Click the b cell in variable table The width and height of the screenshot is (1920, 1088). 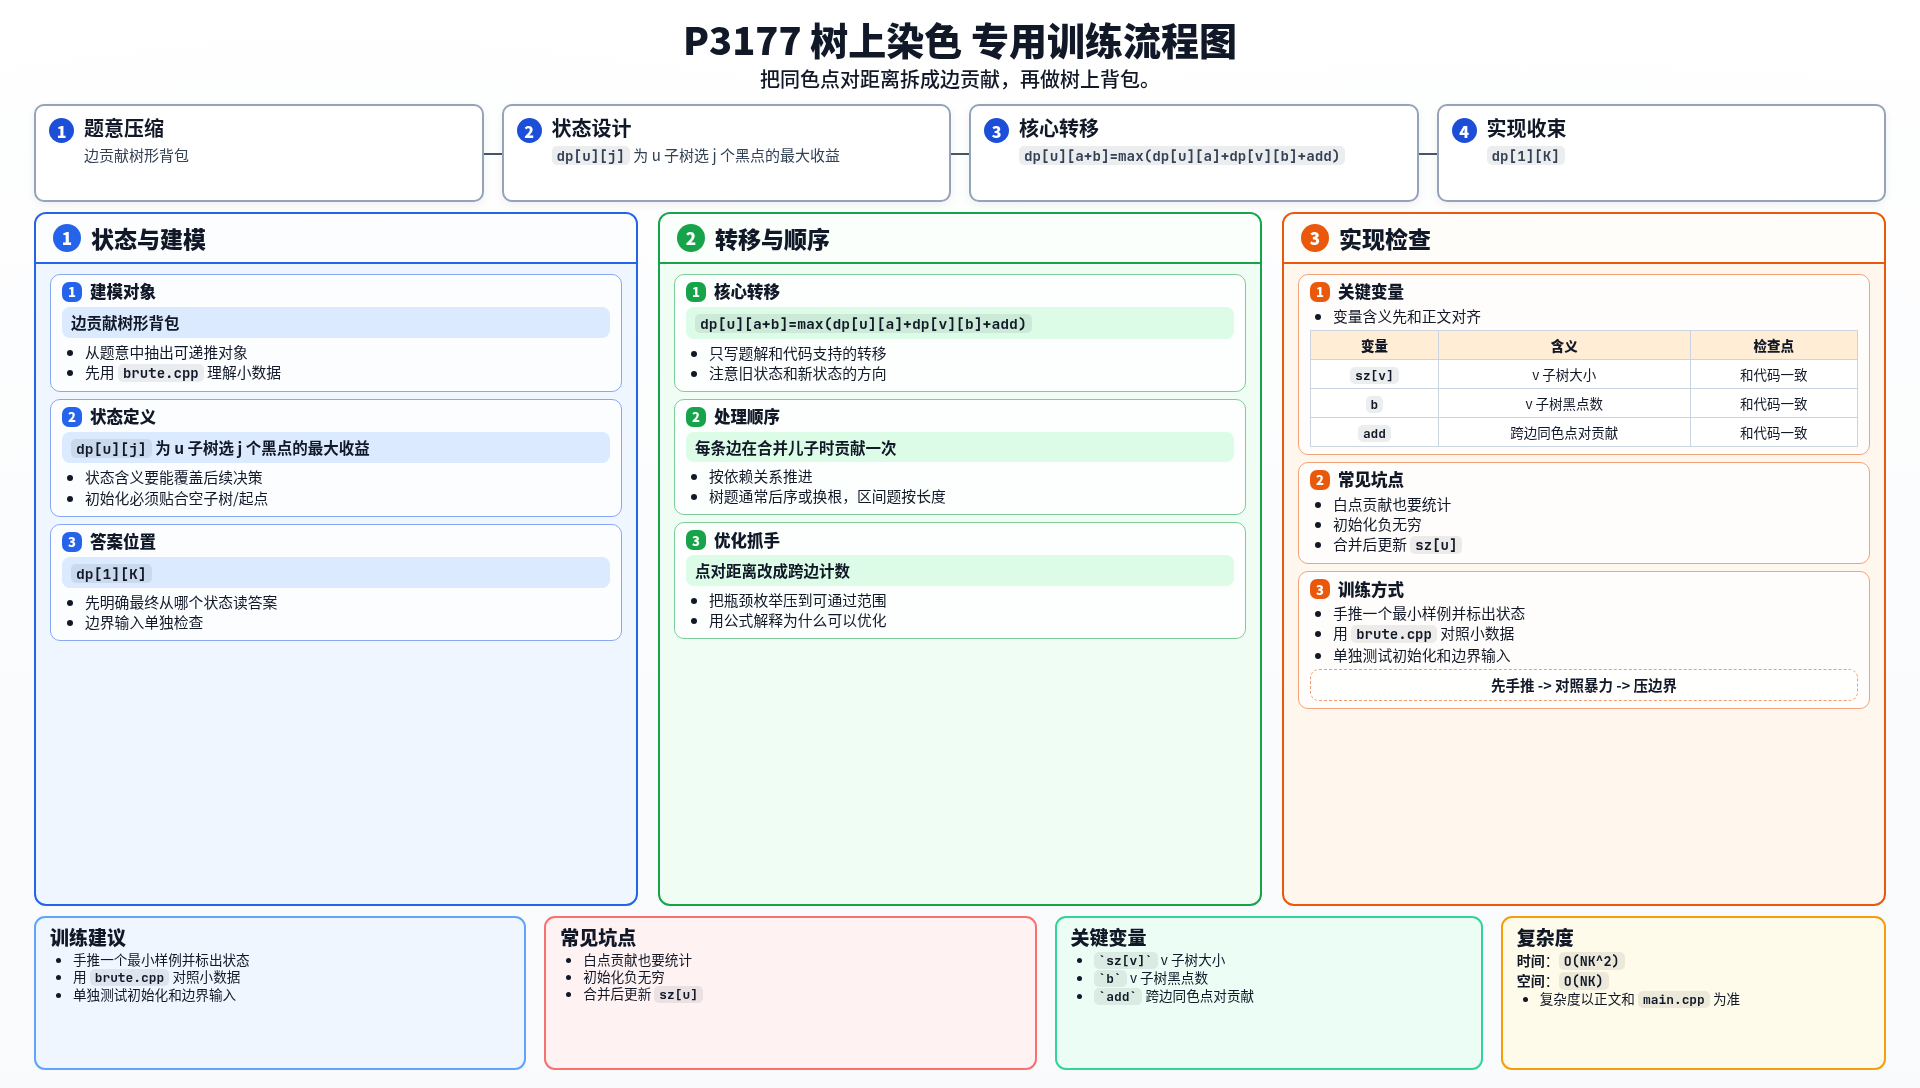[1374, 404]
